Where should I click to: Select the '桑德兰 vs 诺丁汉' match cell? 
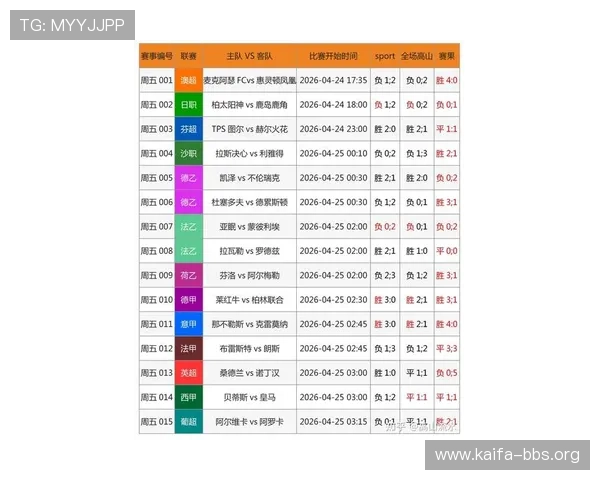(249, 373)
